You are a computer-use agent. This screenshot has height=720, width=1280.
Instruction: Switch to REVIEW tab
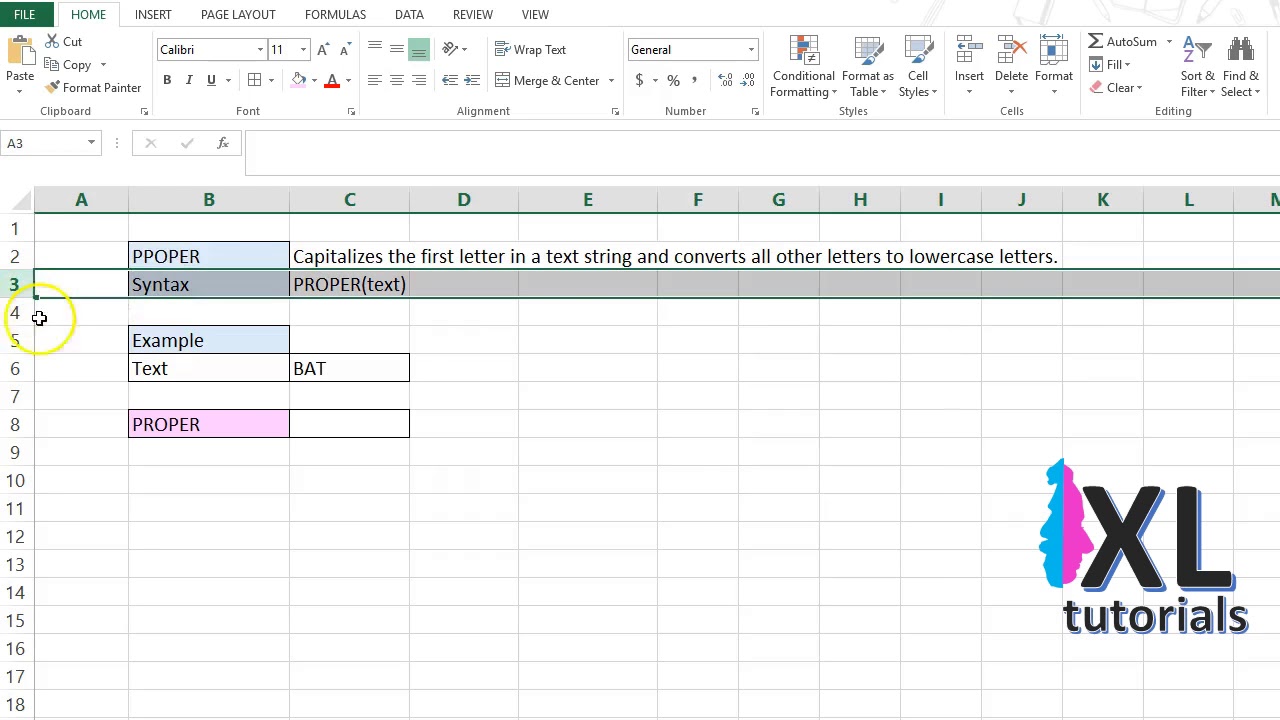point(472,15)
